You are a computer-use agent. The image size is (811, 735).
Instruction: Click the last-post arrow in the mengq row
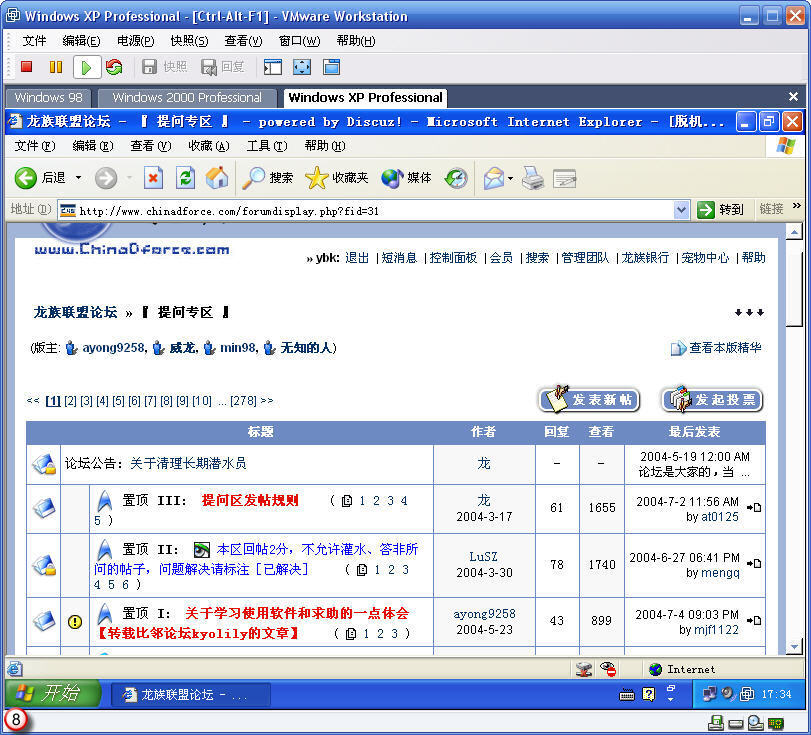(x=754, y=563)
